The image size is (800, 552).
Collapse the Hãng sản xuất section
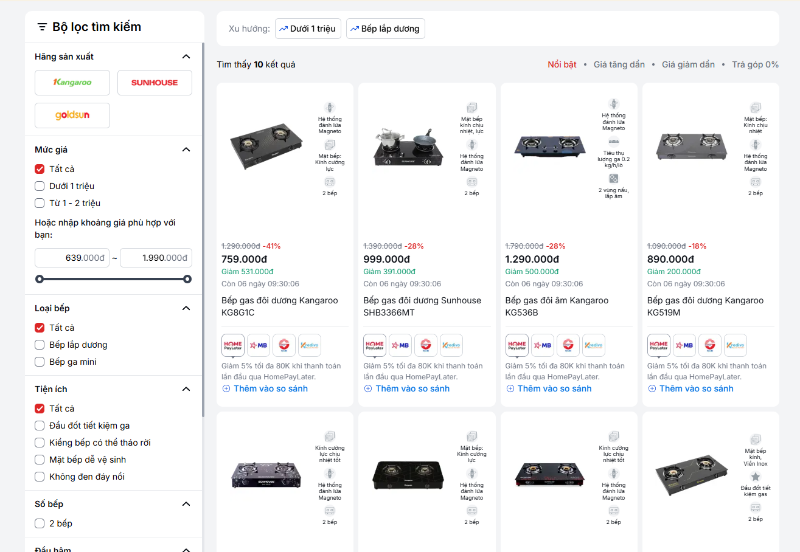[186, 57]
